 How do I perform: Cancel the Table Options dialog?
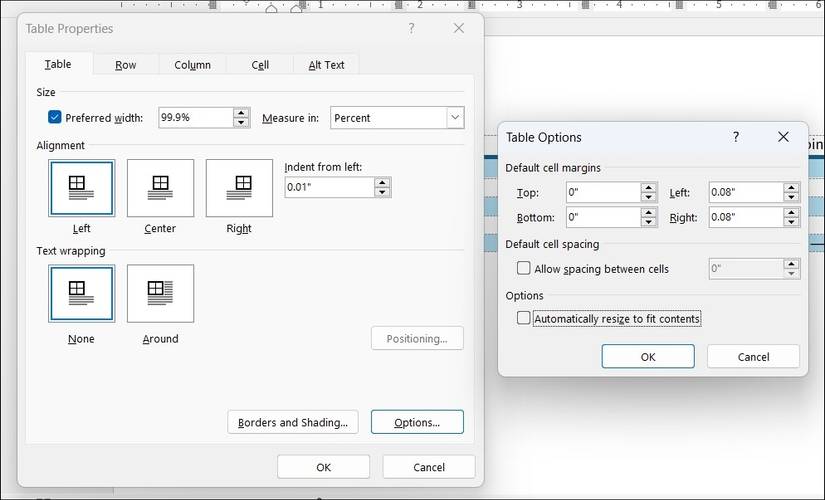pos(753,356)
